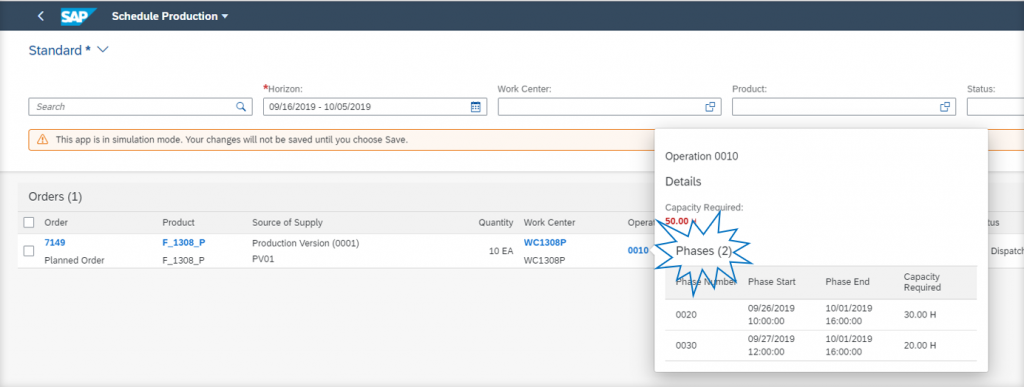Go back using the header arrow
Viewport: 1024px width, 387px height.
click(41, 16)
